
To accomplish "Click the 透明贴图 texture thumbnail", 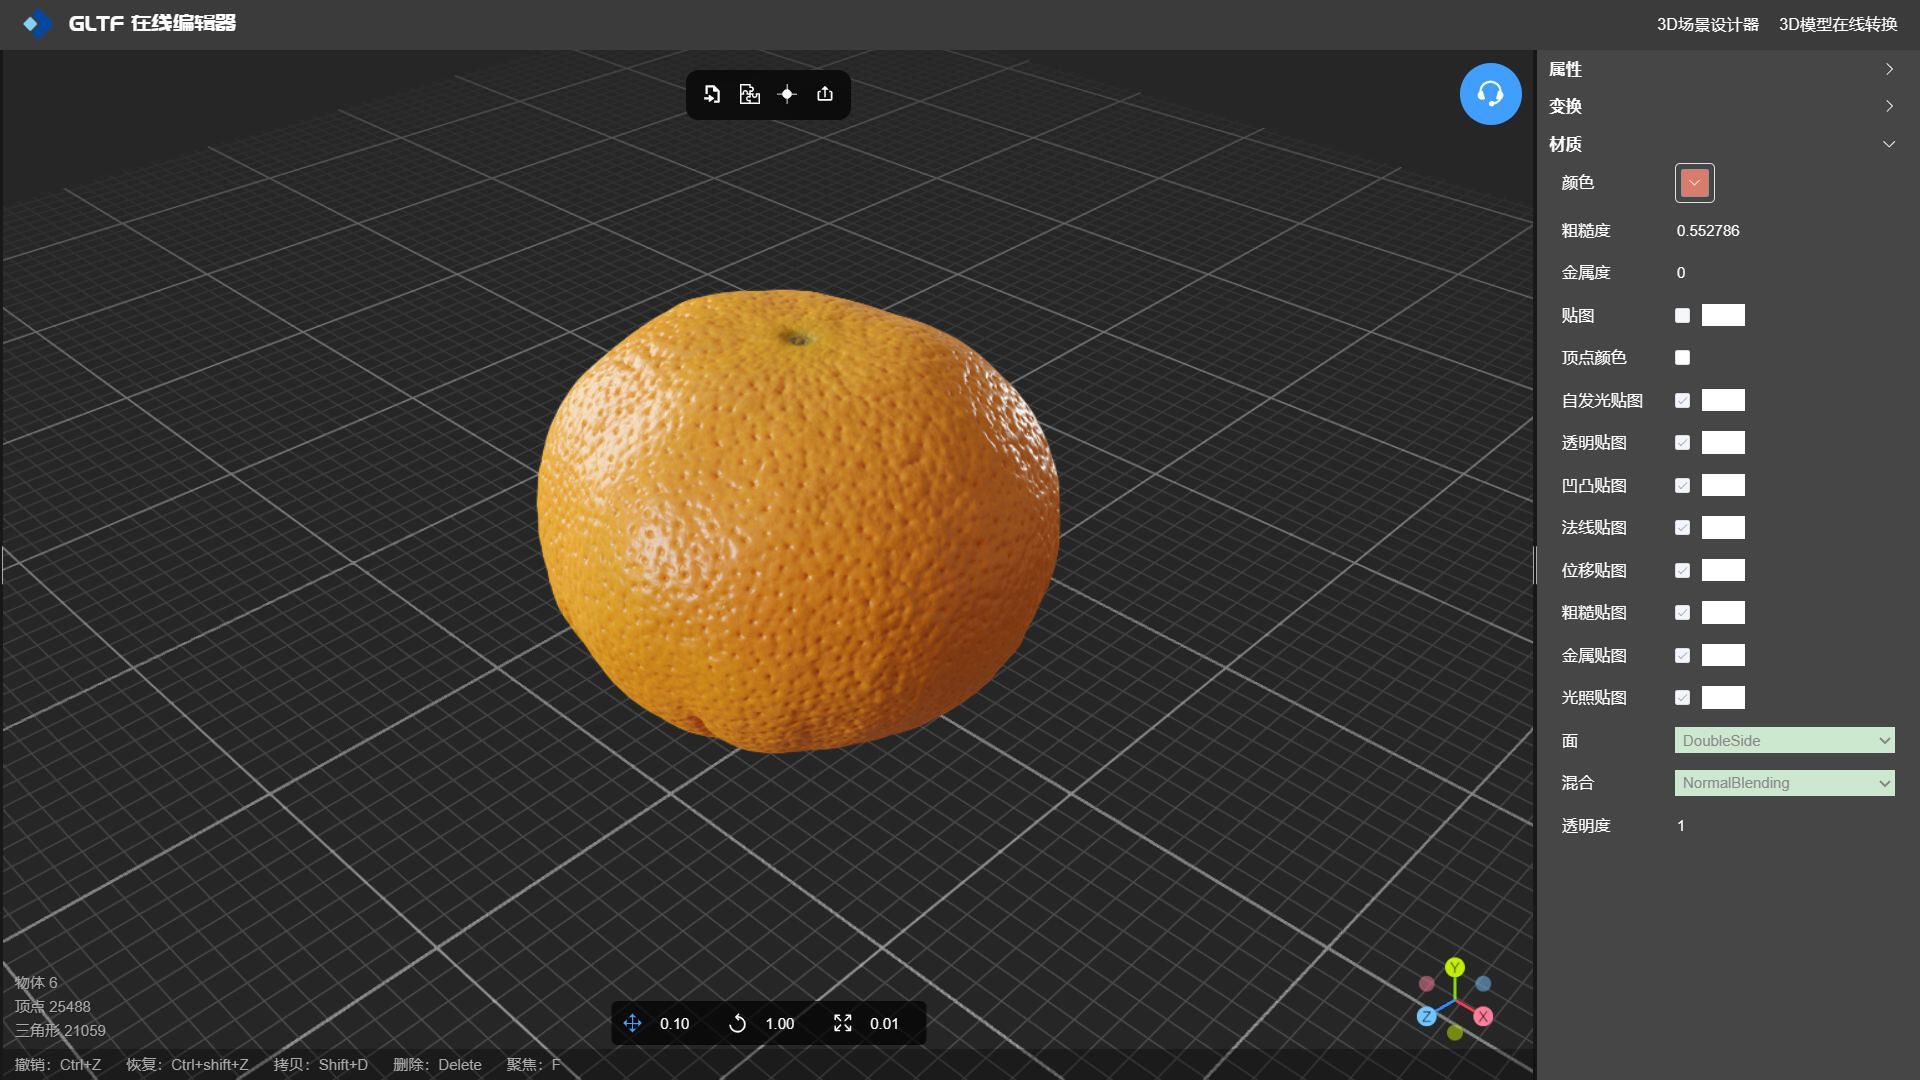I will (1723, 442).
